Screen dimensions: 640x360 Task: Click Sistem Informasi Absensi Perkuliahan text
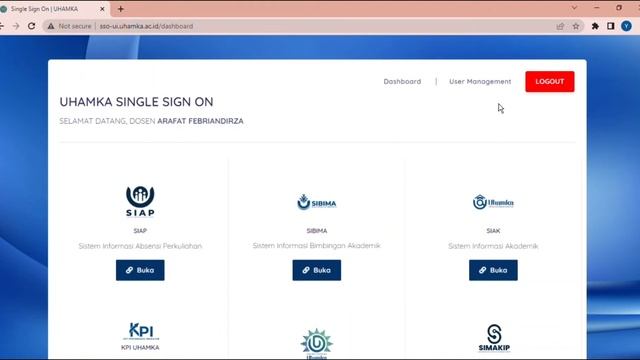[140, 246]
